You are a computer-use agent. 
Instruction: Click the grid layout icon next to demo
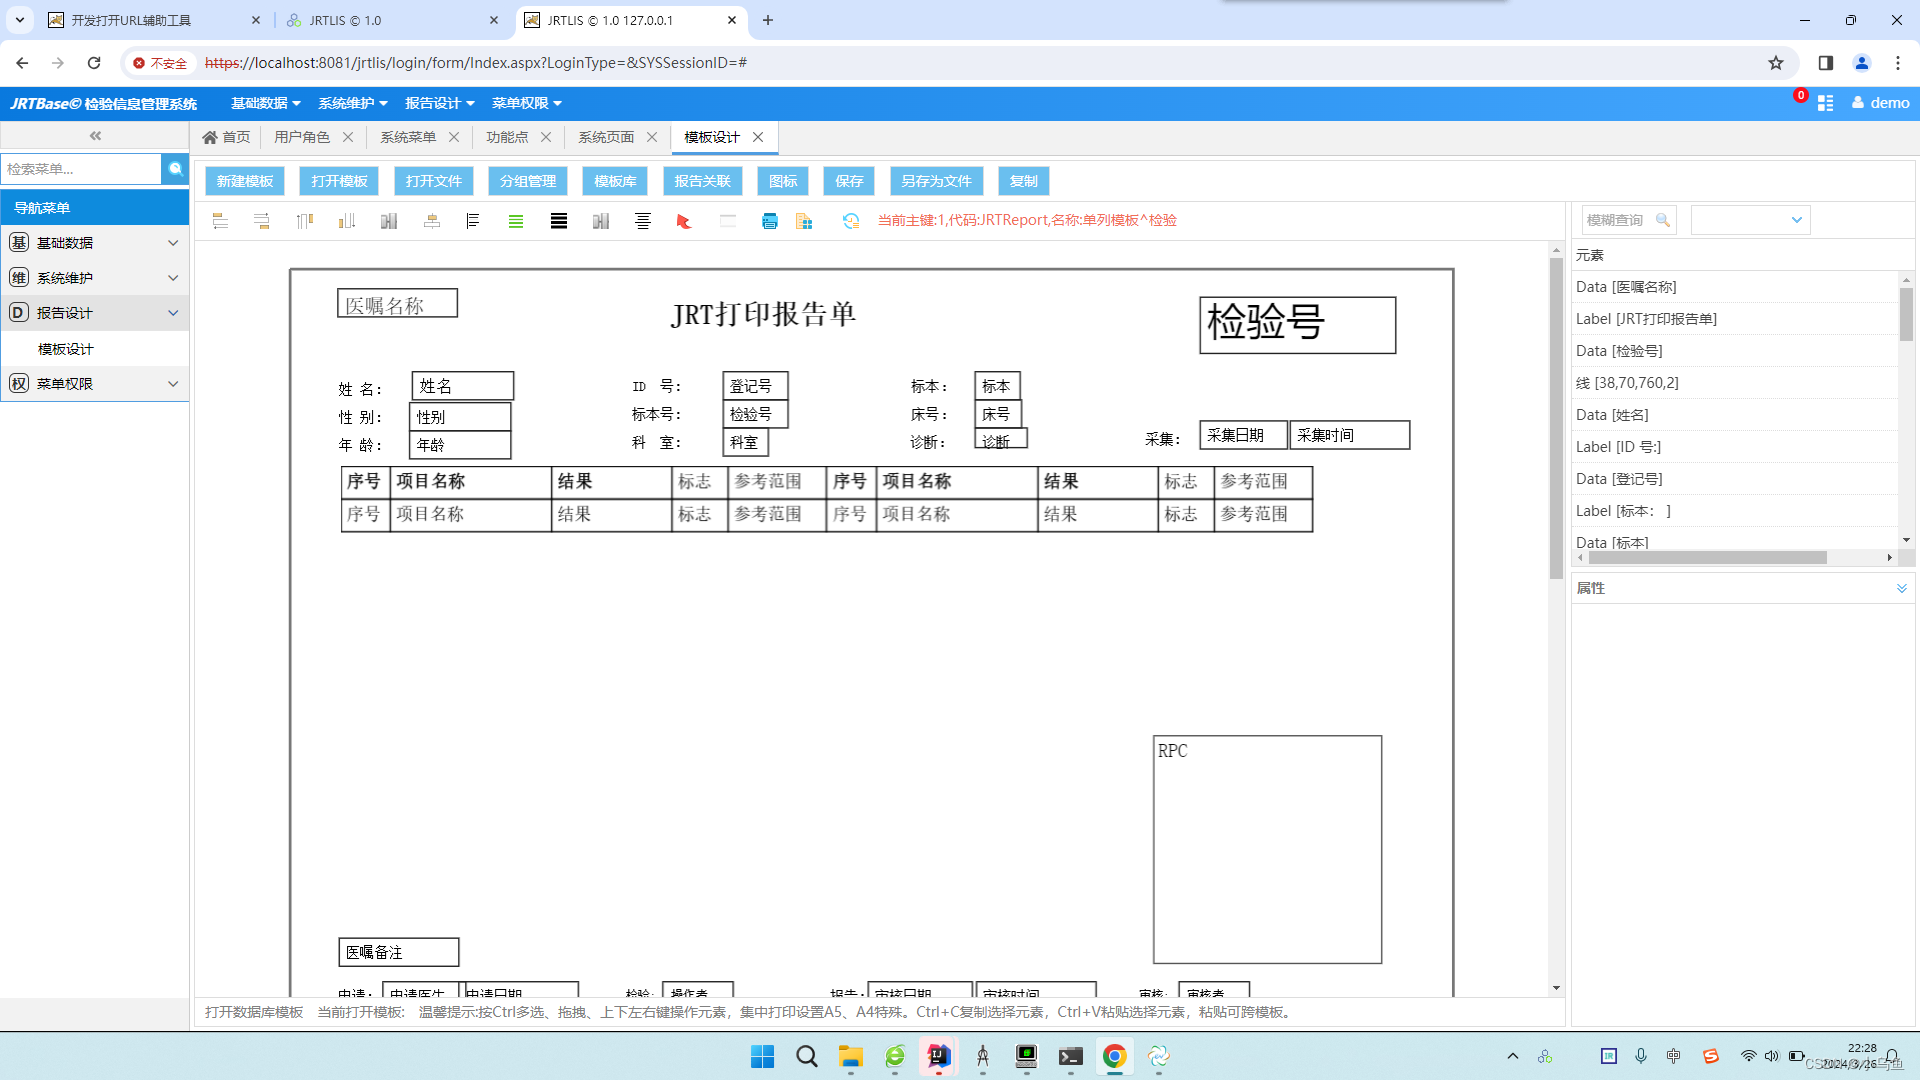[x=1825, y=103]
